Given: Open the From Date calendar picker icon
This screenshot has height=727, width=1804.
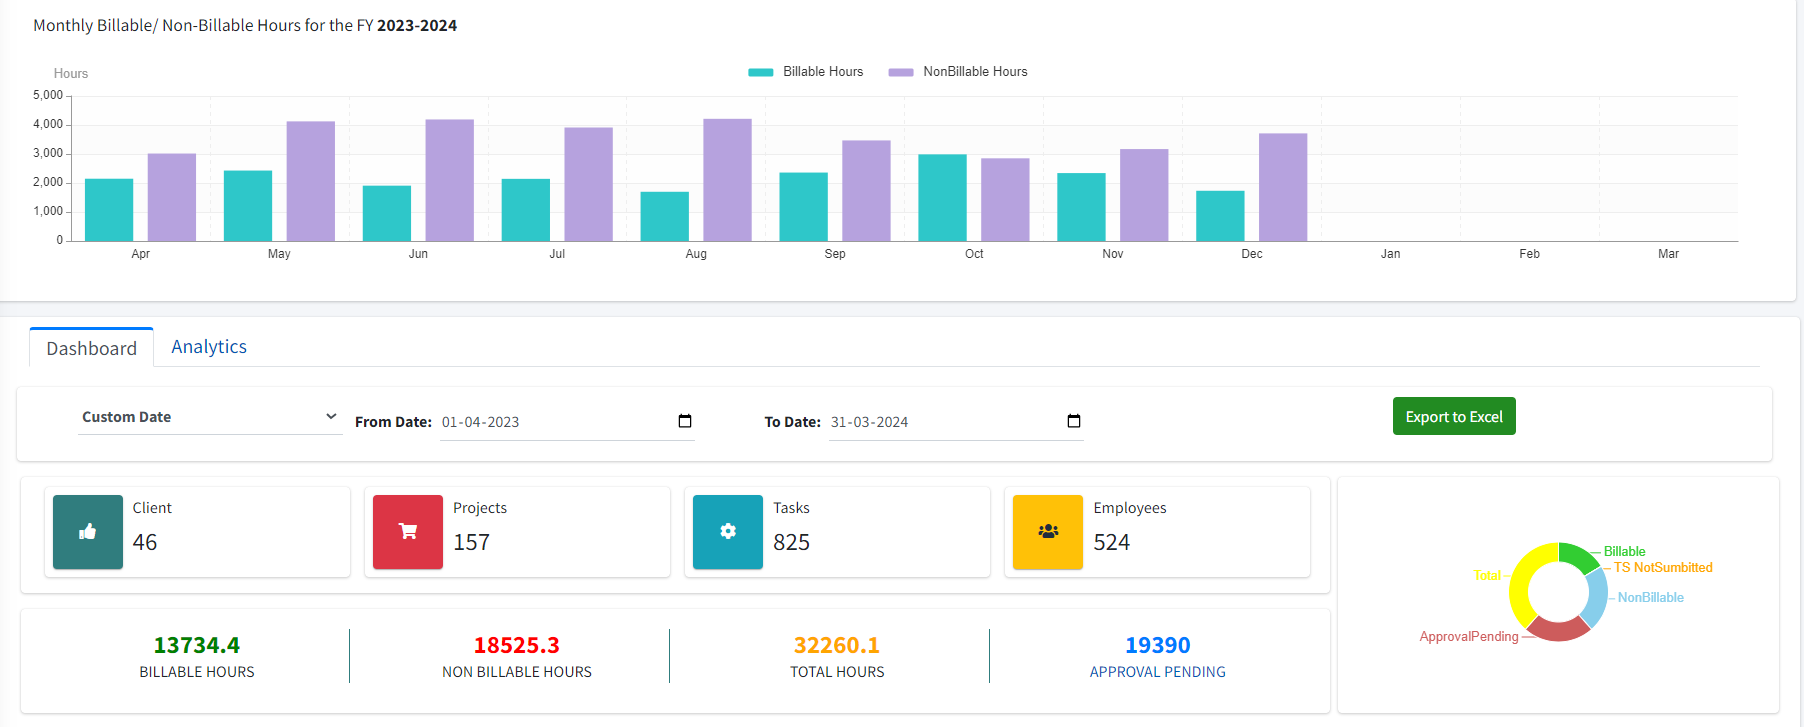Looking at the screenshot, I should click(x=685, y=421).
